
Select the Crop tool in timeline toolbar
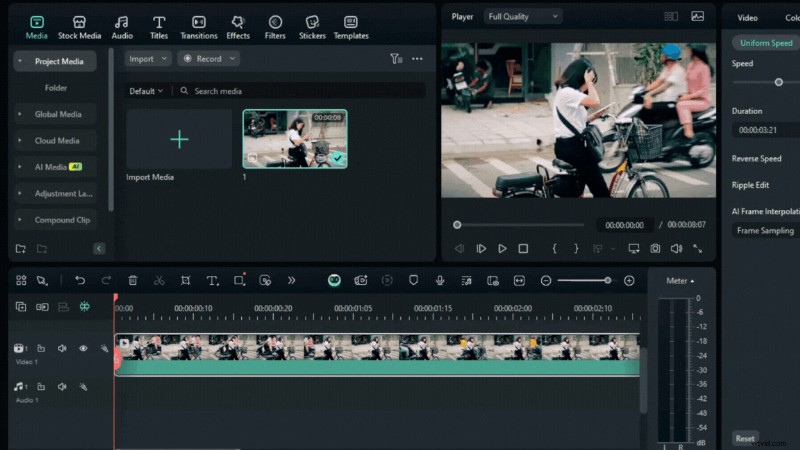coord(185,280)
